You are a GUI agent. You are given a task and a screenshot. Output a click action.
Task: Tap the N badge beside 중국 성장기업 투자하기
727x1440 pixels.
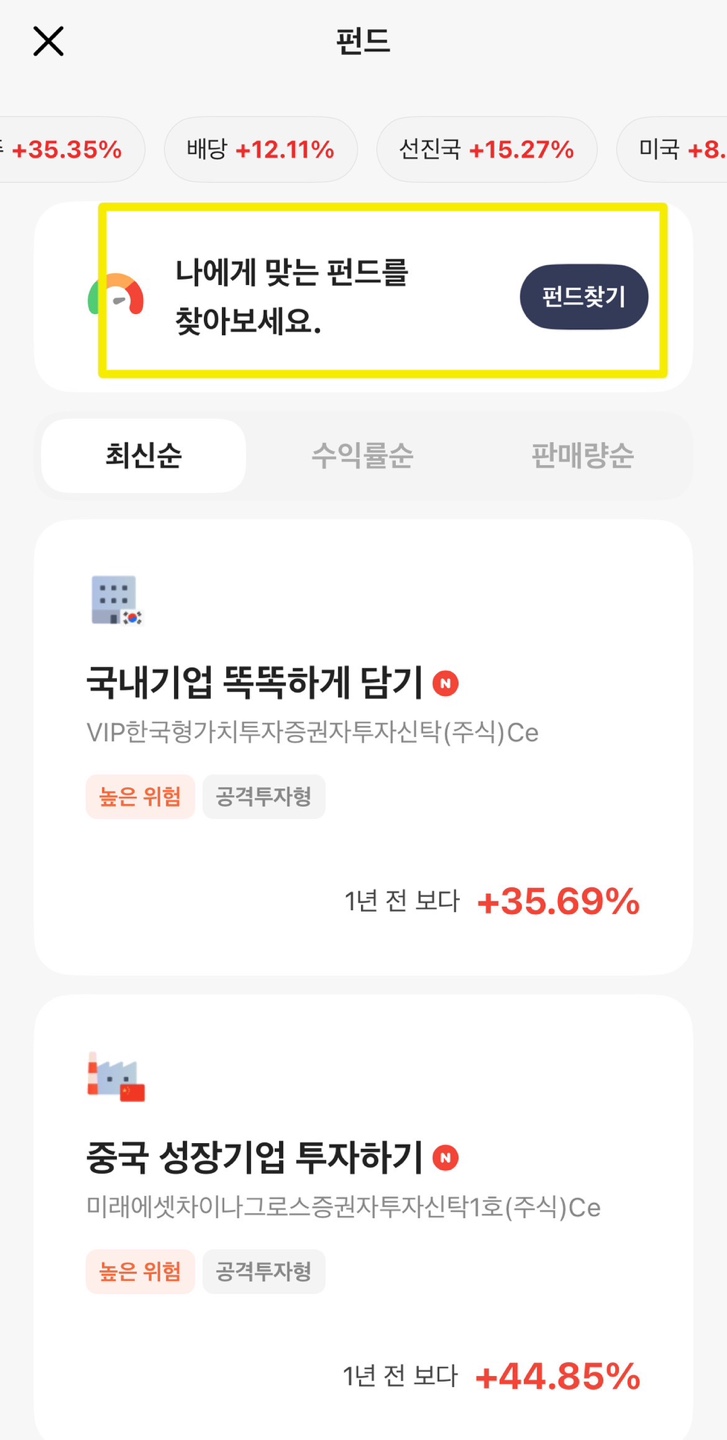(x=446, y=1158)
